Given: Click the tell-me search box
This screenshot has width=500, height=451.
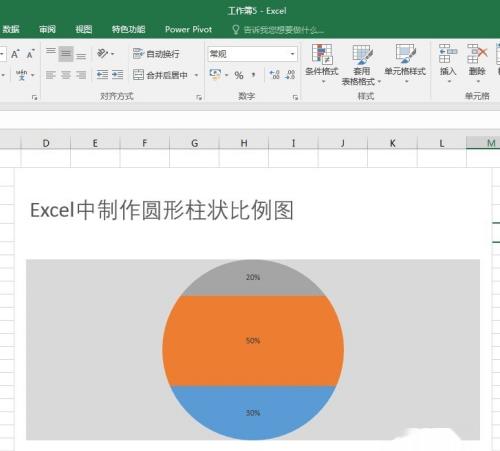Looking at the screenshot, I should 278,30.
